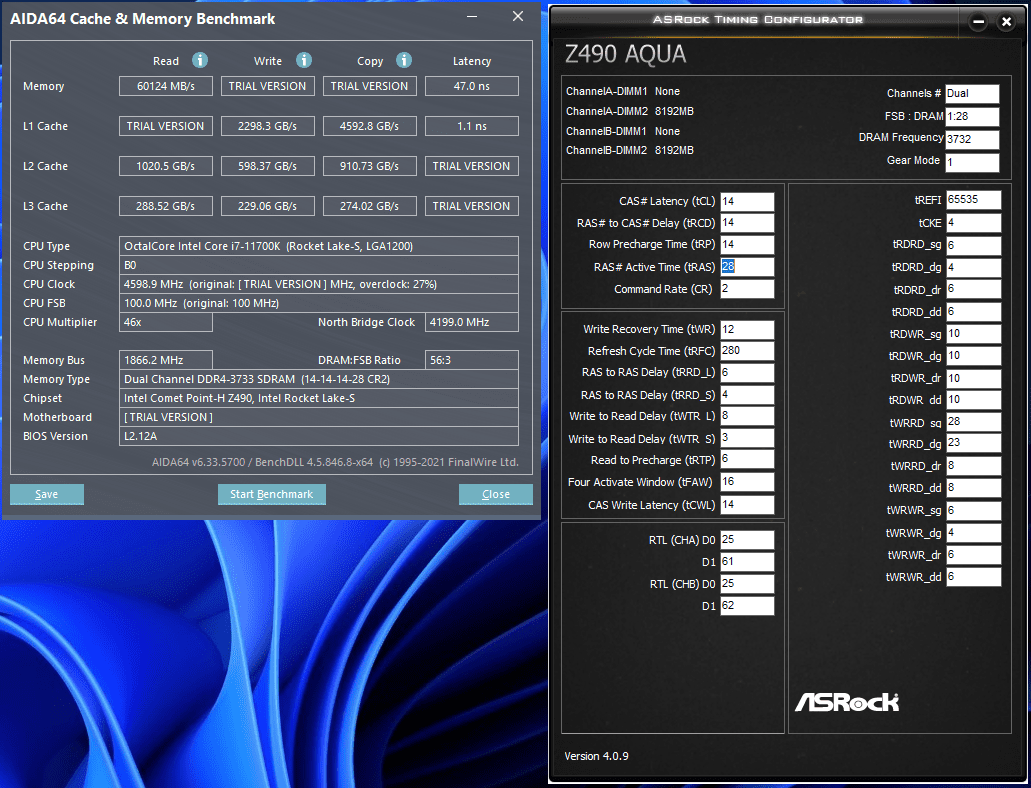
Task: Start the AIDA64 benchmark
Action: tap(272, 494)
